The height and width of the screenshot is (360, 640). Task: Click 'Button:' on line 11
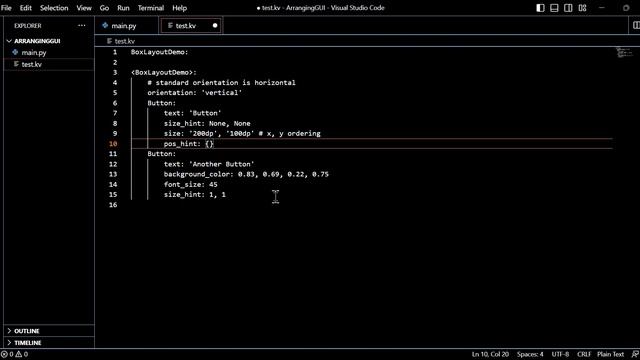[x=162, y=154]
